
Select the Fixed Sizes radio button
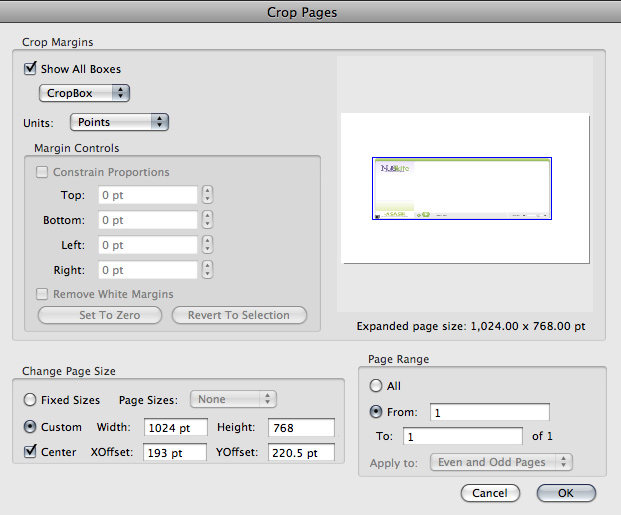[x=30, y=400]
